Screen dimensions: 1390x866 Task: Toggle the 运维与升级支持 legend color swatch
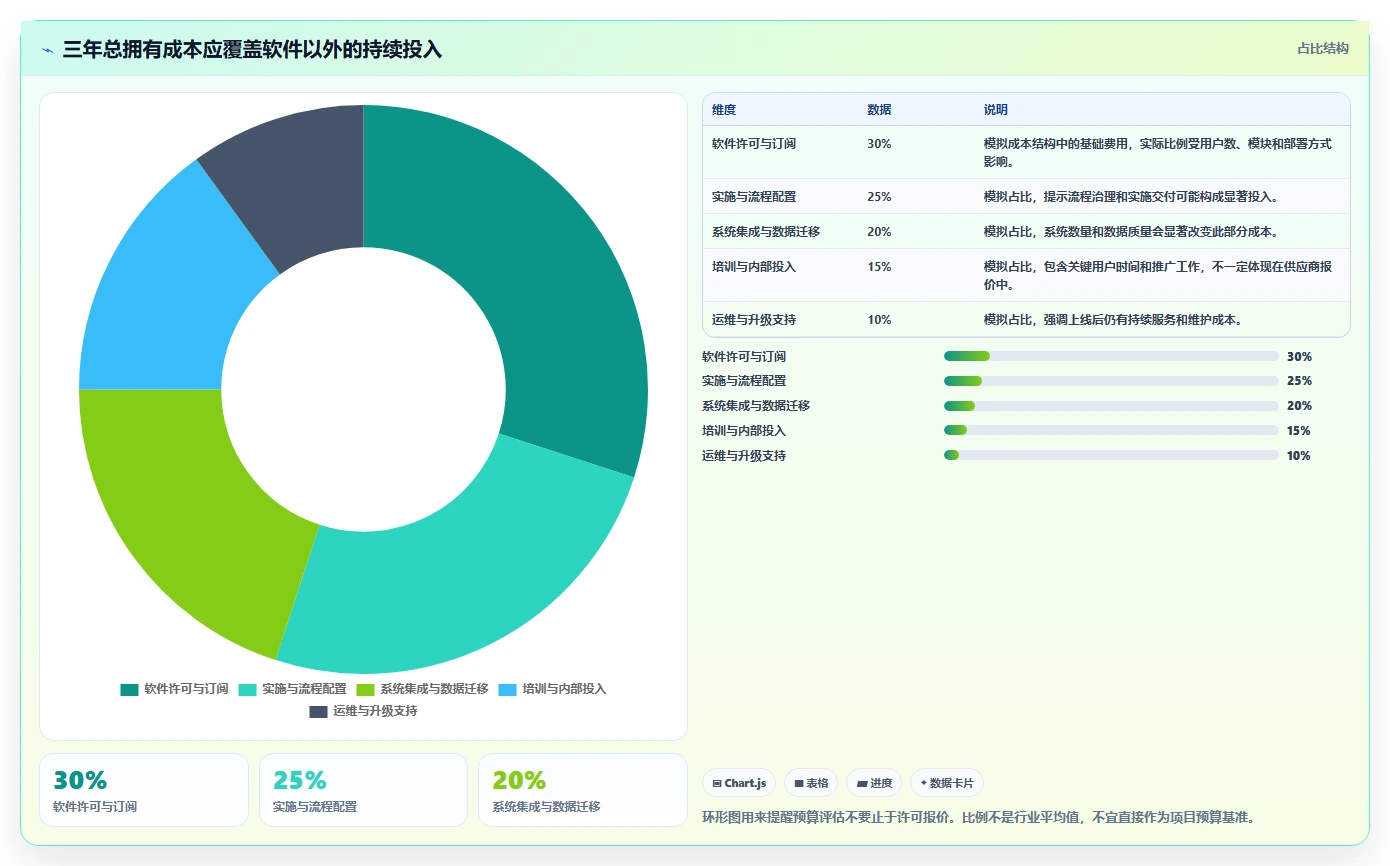pyautogui.click(x=318, y=711)
